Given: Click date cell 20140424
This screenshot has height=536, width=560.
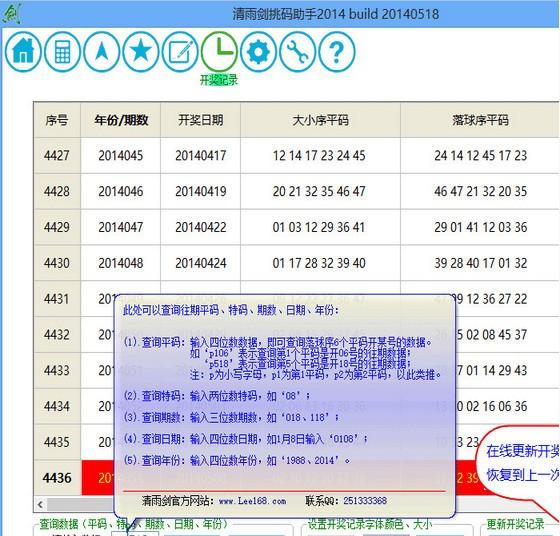Looking at the screenshot, I should point(200,263).
